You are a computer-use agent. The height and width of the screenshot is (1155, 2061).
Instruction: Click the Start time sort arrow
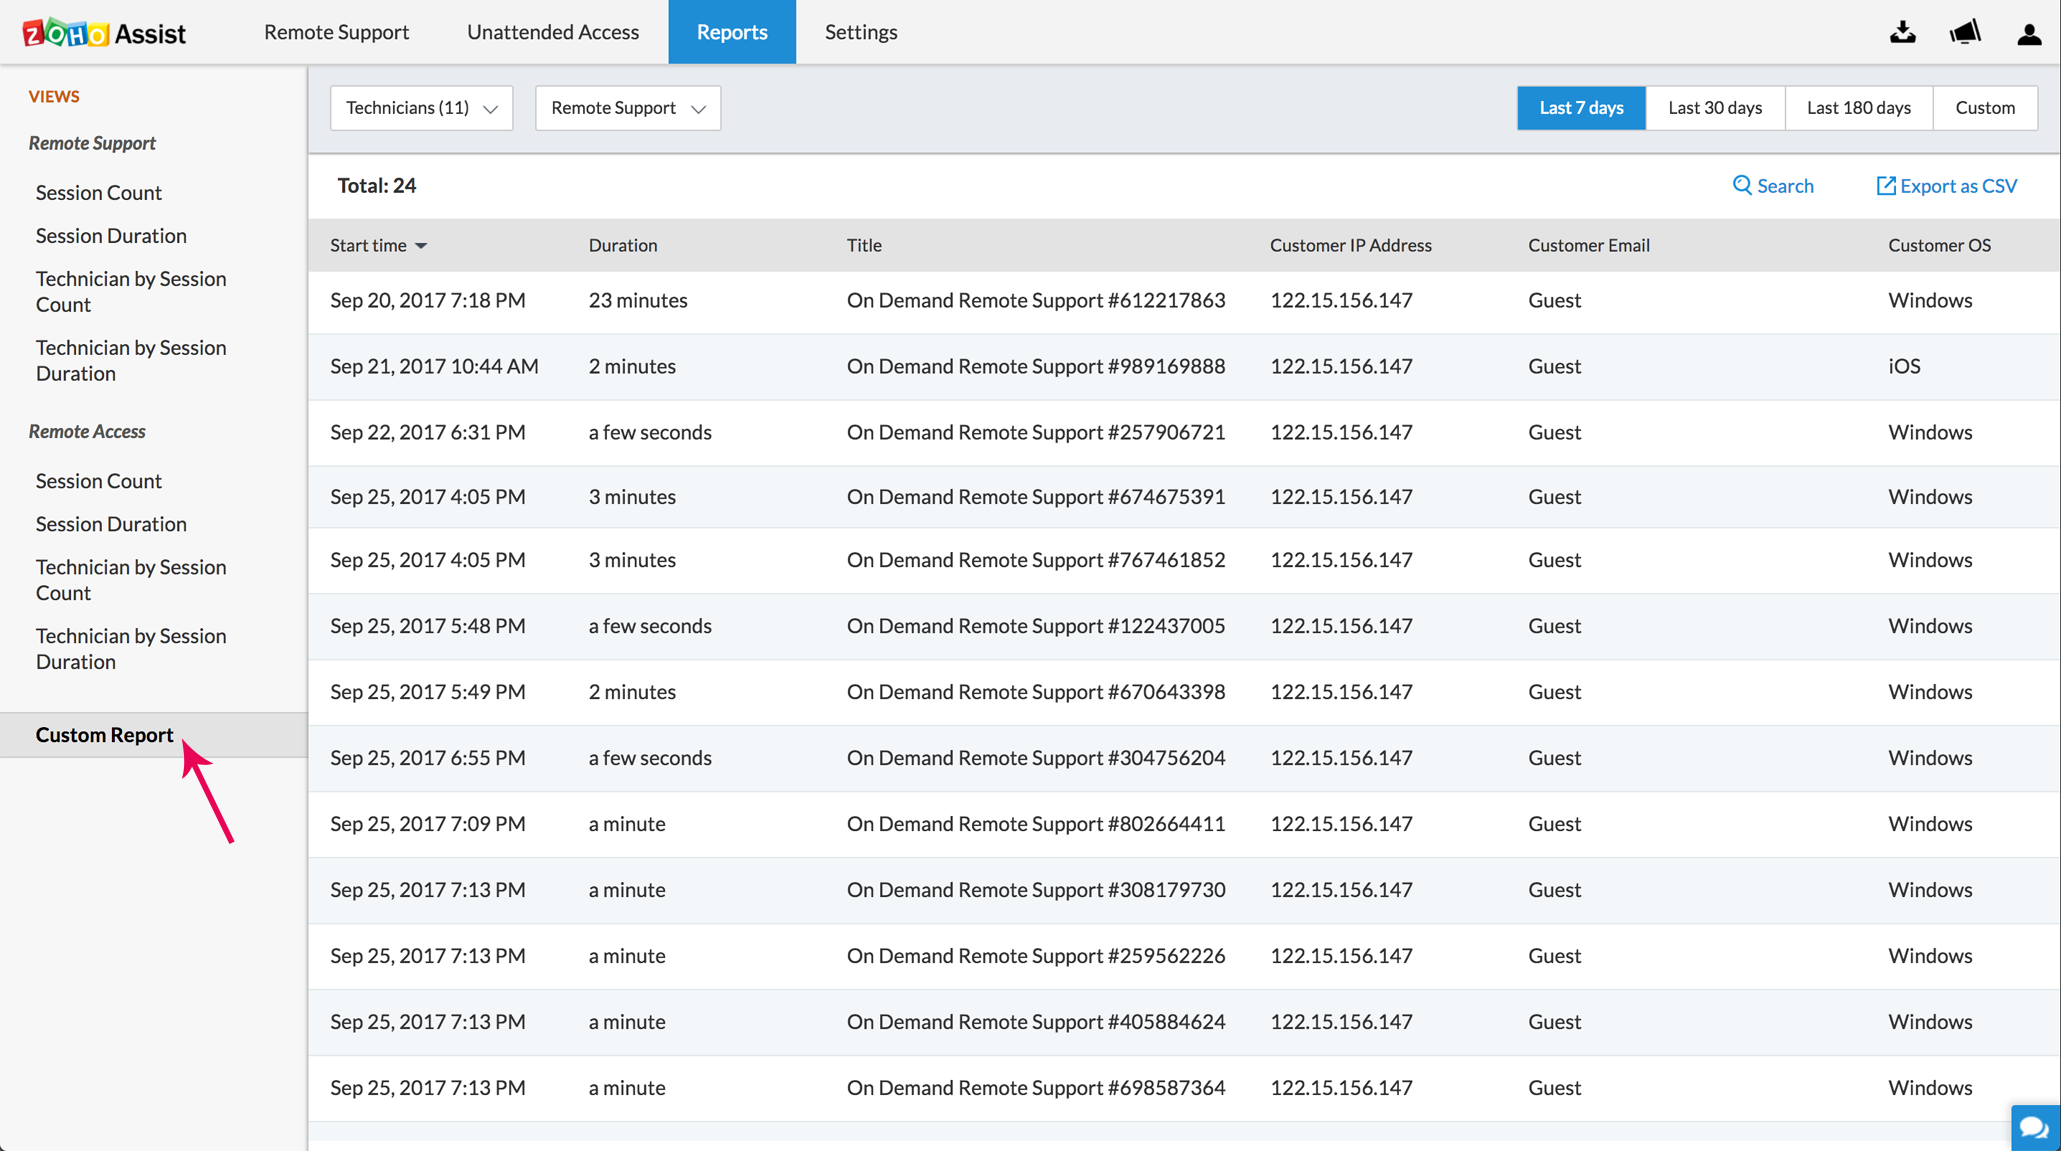(x=421, y=245)
